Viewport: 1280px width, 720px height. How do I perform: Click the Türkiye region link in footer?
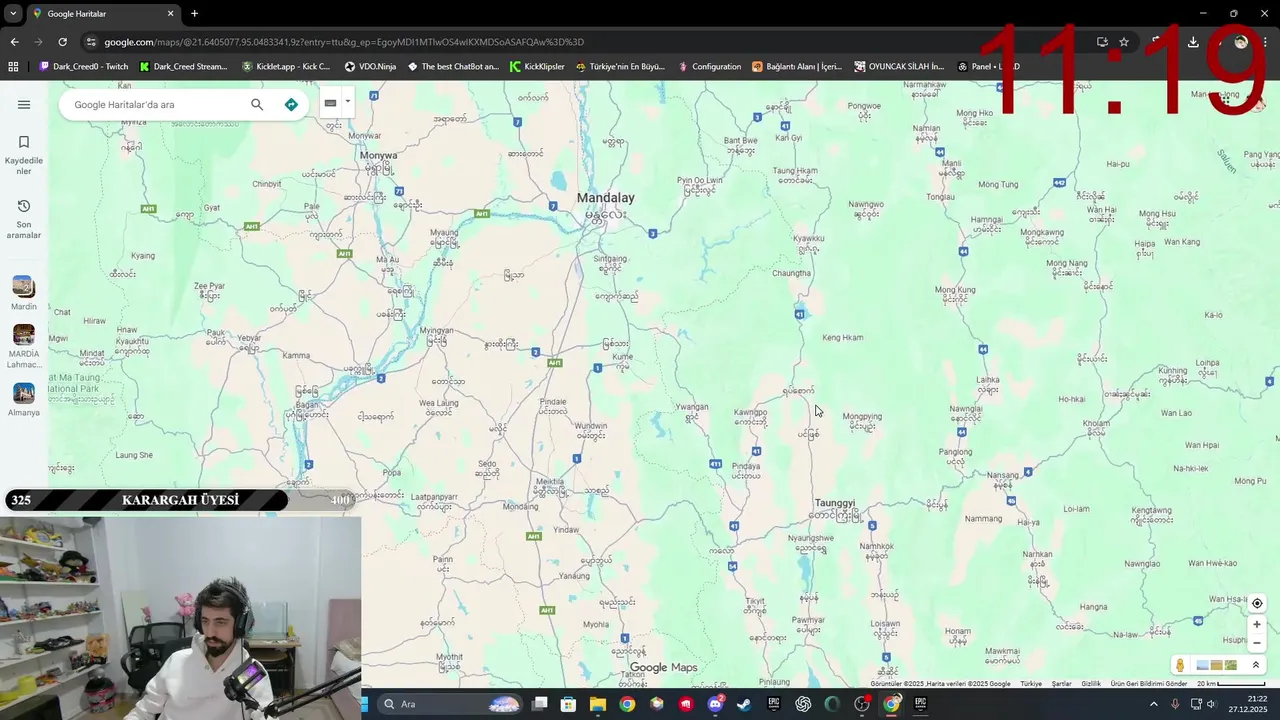1031,684
